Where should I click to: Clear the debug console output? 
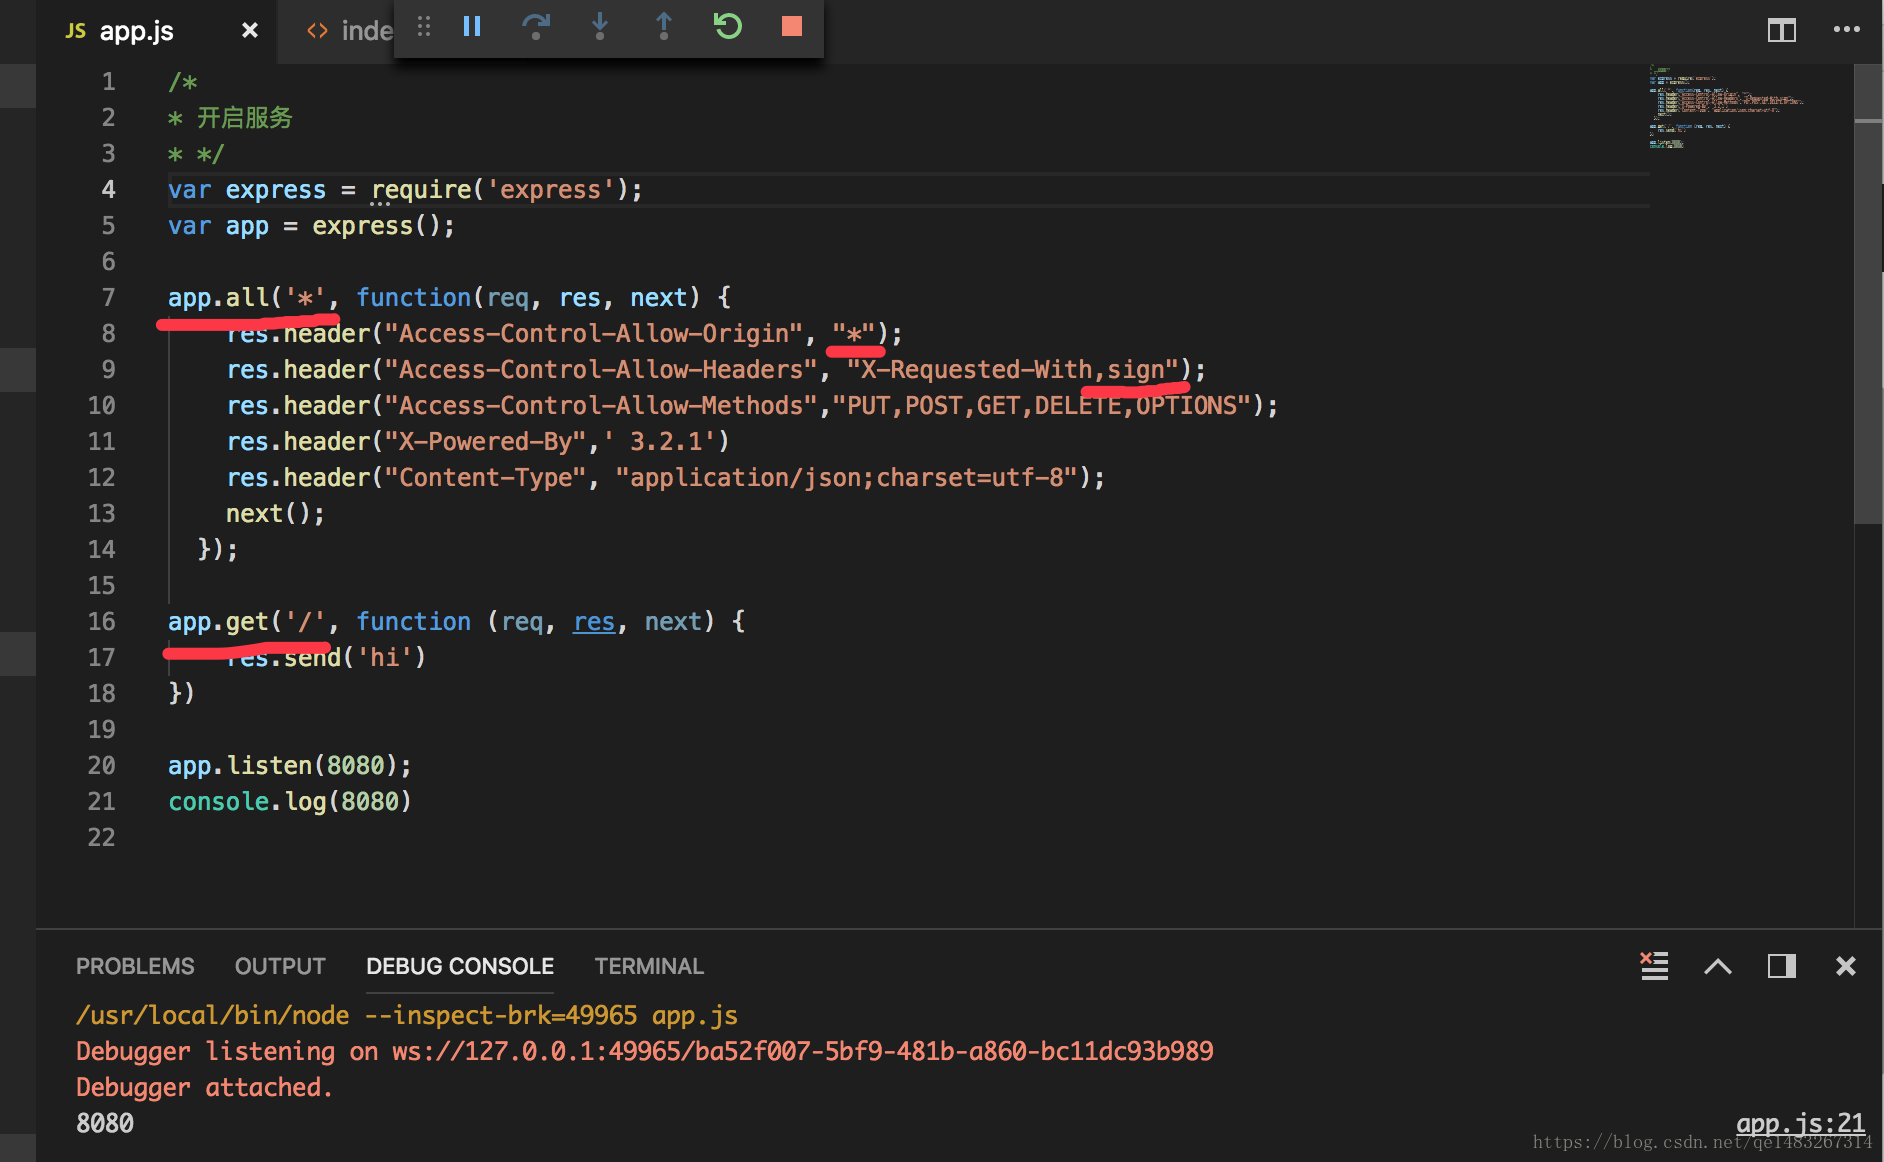tap(1654, 966)
